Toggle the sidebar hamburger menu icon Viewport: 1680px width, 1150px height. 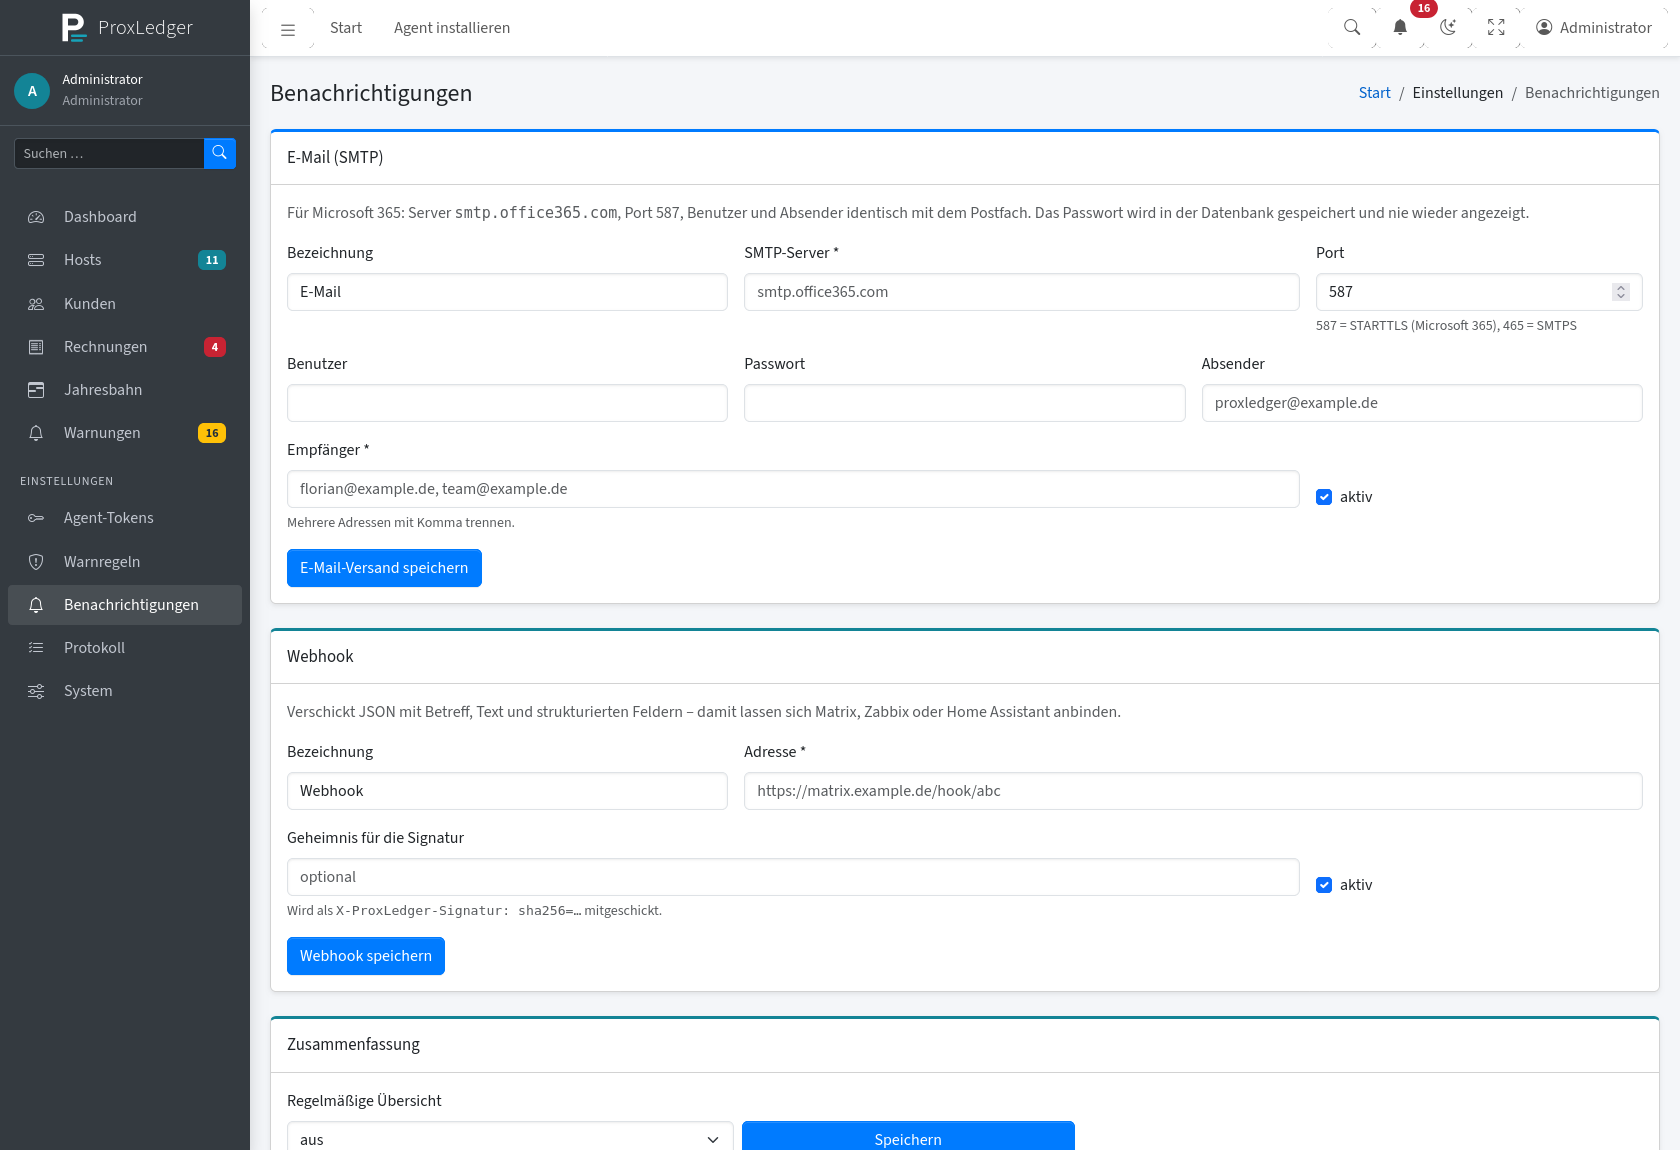(288, 29)
